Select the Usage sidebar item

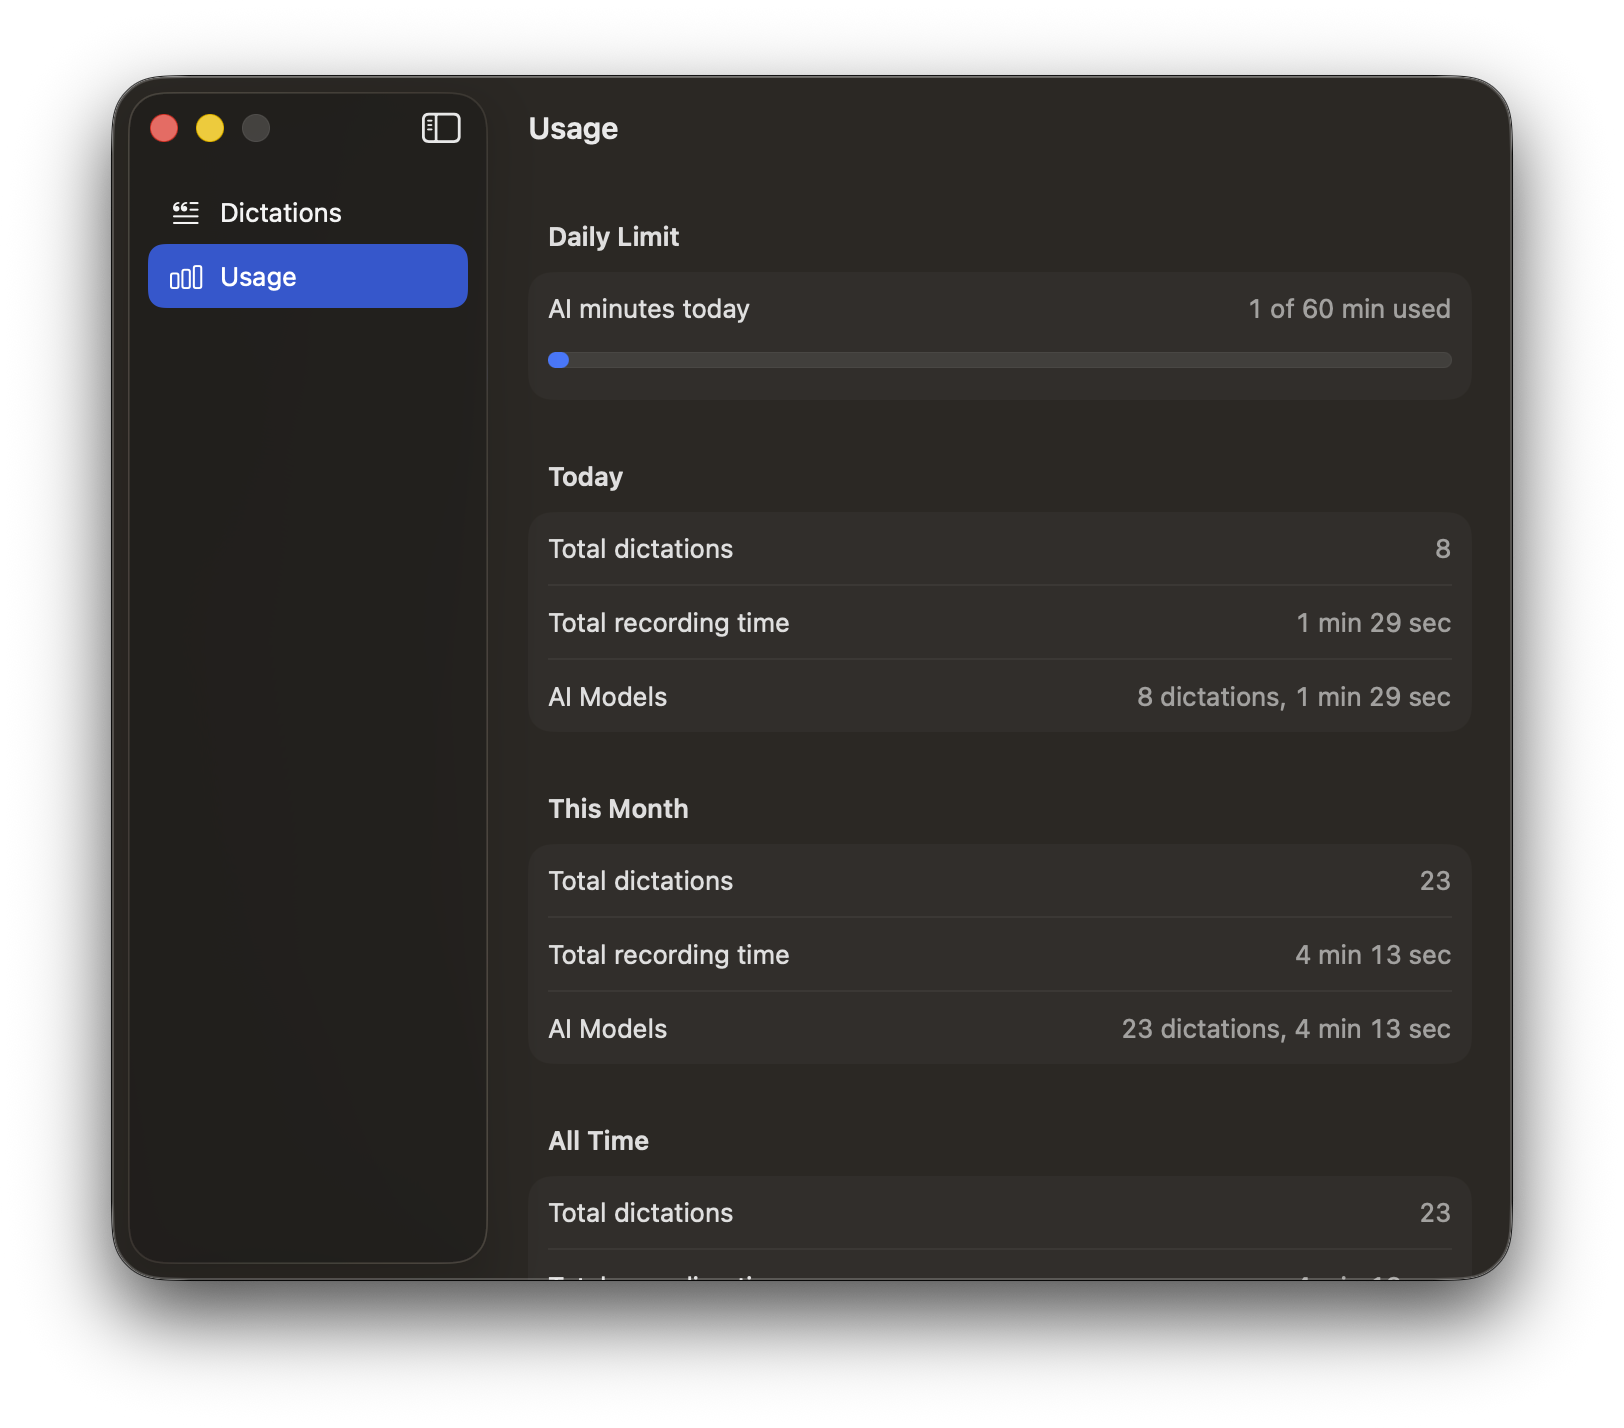[307, 277]
